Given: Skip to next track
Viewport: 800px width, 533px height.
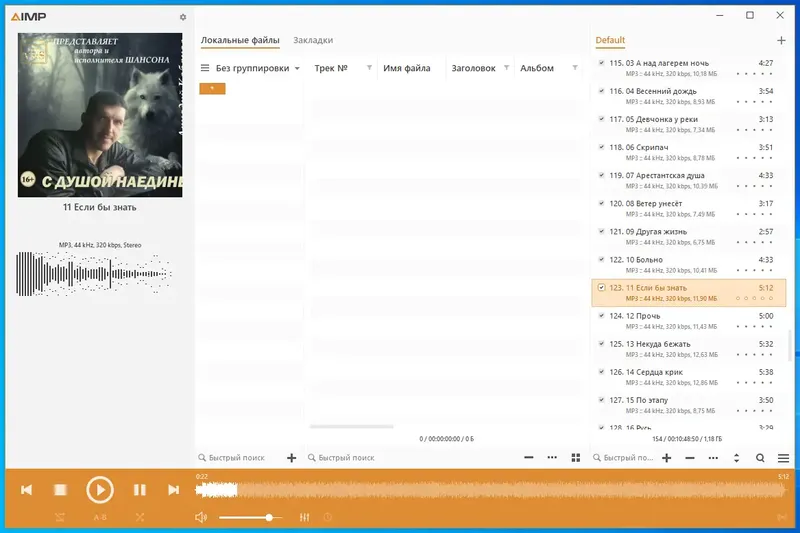Looking at the screenshot, I should tap(173, 490).
